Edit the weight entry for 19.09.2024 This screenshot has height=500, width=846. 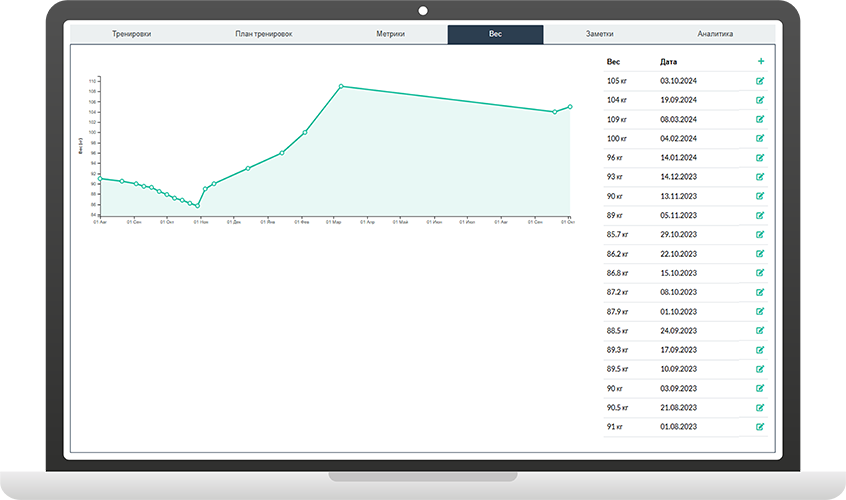coord(760,100)
